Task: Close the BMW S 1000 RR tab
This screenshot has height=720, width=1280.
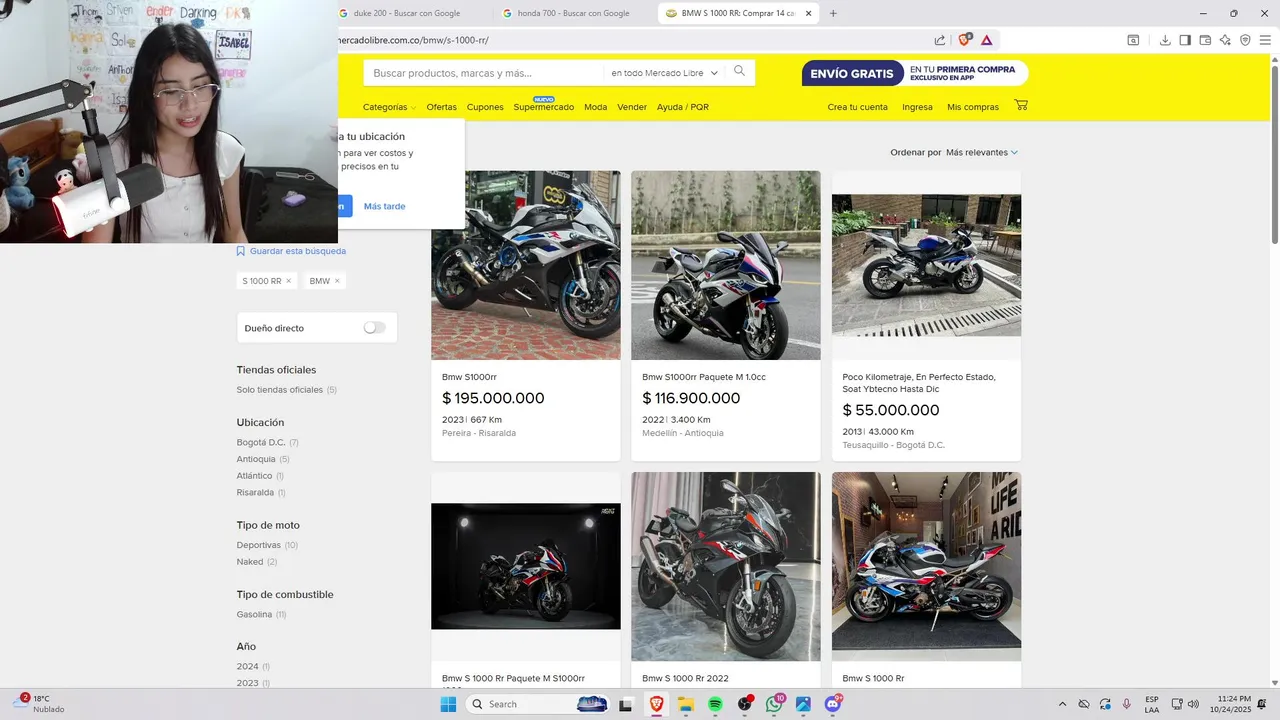Action: coord(808,13)
